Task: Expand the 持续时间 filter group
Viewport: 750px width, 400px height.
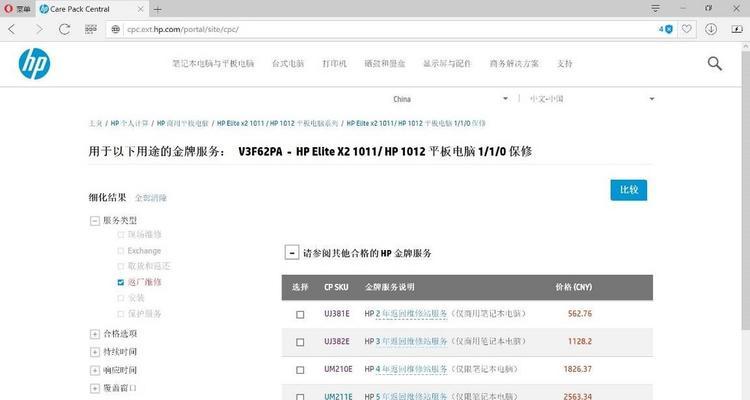Action: [x=95, y=352]
